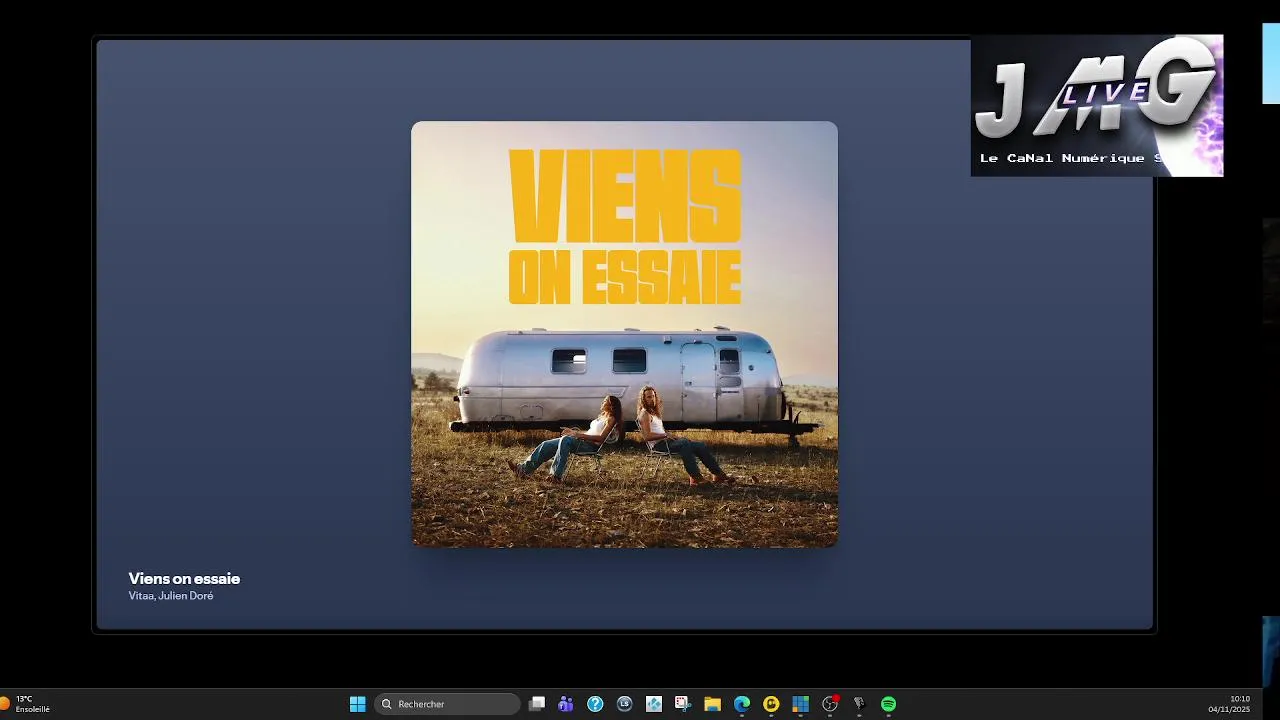
Task: Open Microsoft Teams from the taskbar
Action: point(566,704)
